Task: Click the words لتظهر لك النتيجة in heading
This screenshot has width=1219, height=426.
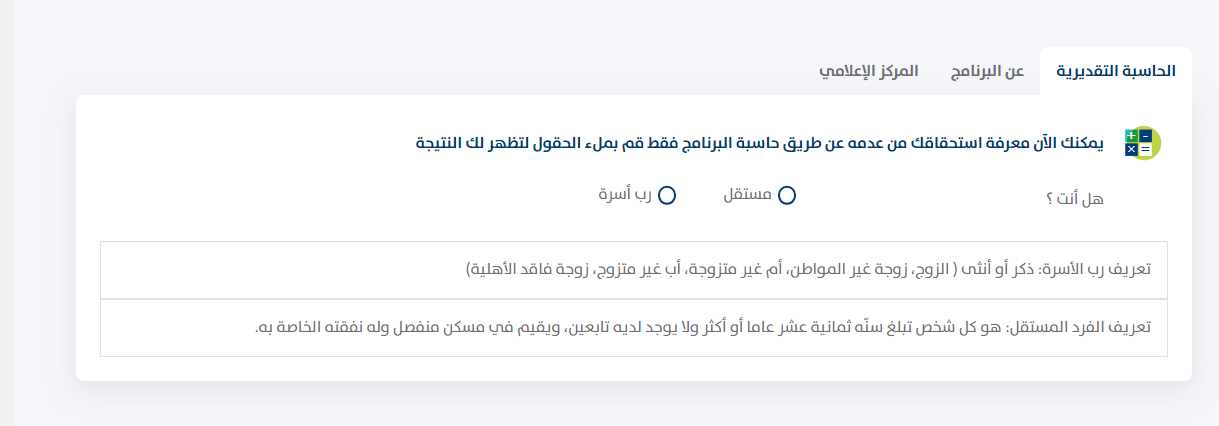Action: pos(465,143)
